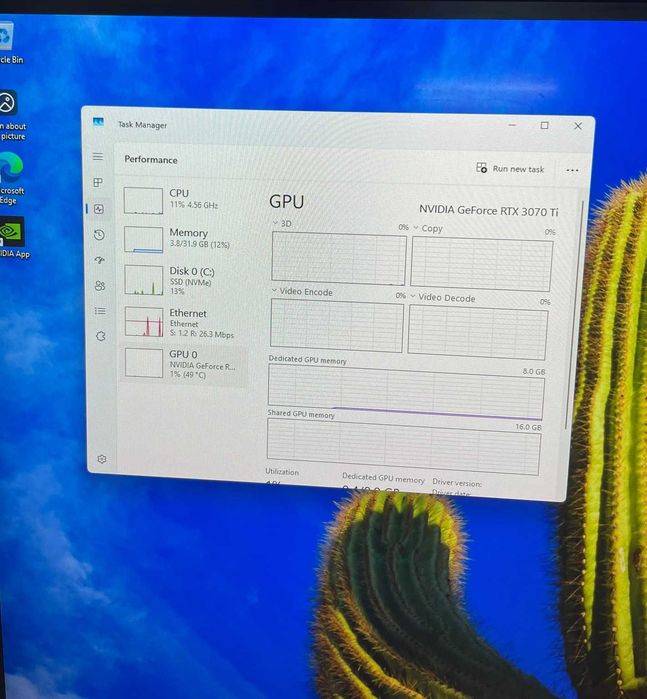This screenshot has height=699, width=647.
Task: Open Microsoft Edge desktop shortcut
Action: (x=11, y=178)
